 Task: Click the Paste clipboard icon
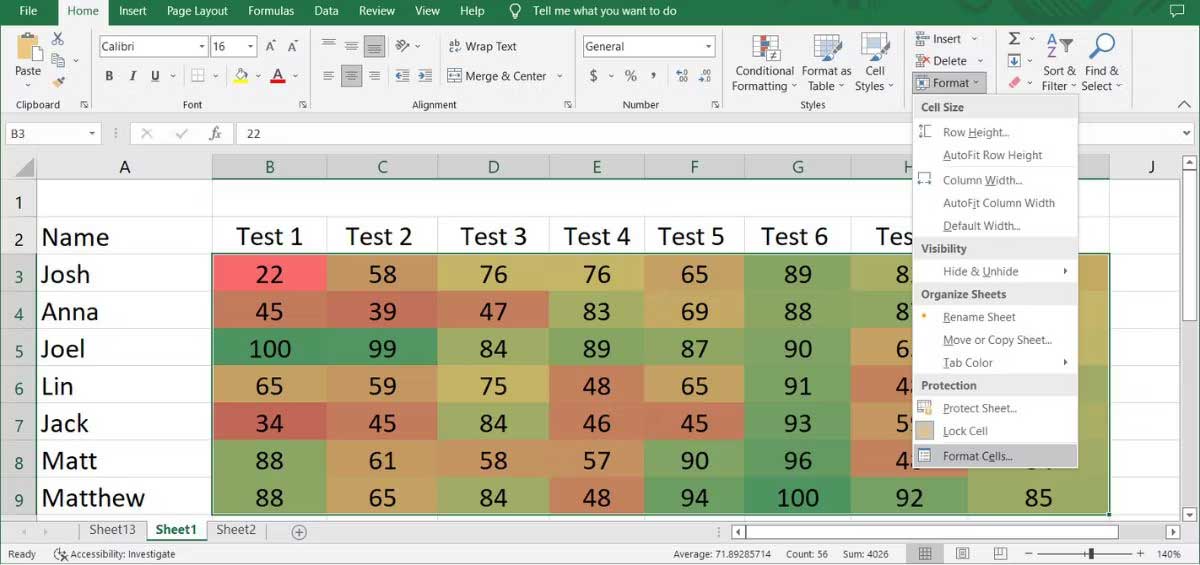click(x=28, y=46)
